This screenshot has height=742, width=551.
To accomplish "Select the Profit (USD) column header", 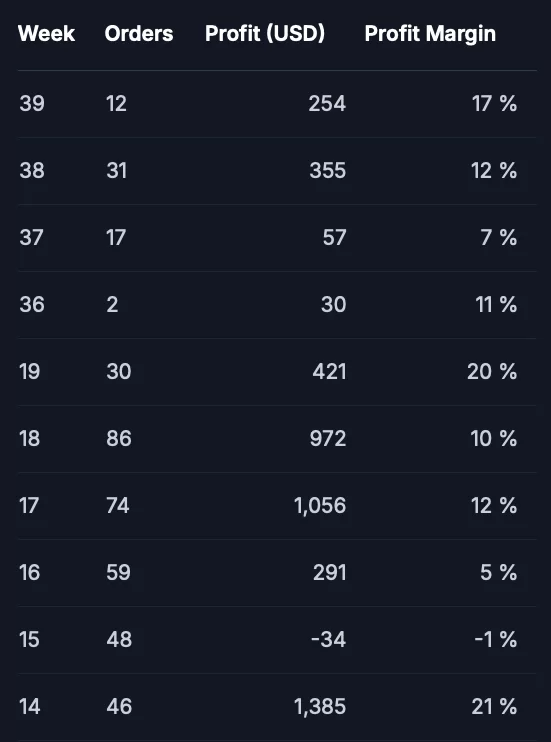I will pos(265,34).
